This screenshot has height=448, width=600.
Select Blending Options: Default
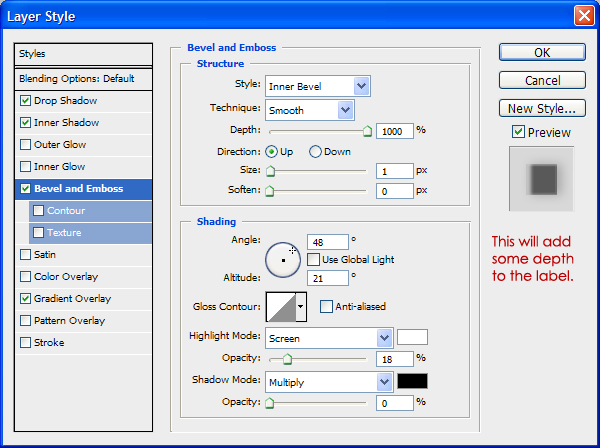click(83, 79)
